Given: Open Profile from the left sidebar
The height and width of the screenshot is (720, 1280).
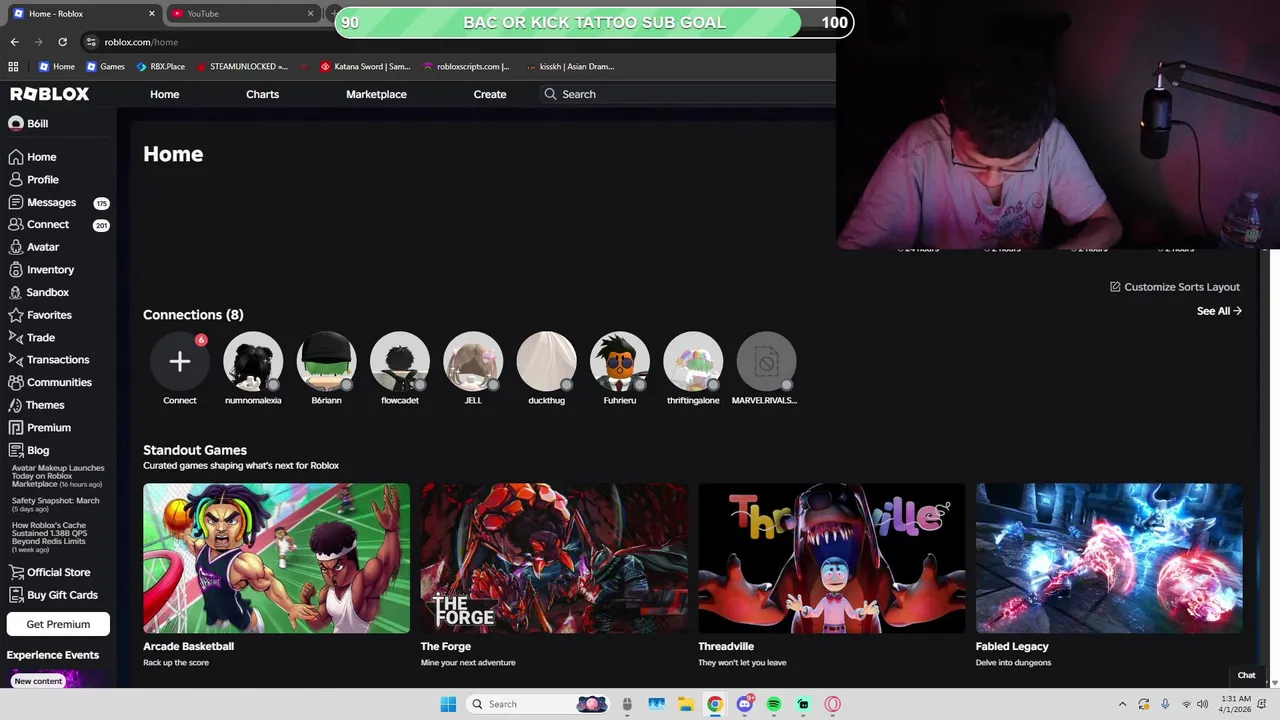Looking at the screenshot, I should tap(33, 180).
